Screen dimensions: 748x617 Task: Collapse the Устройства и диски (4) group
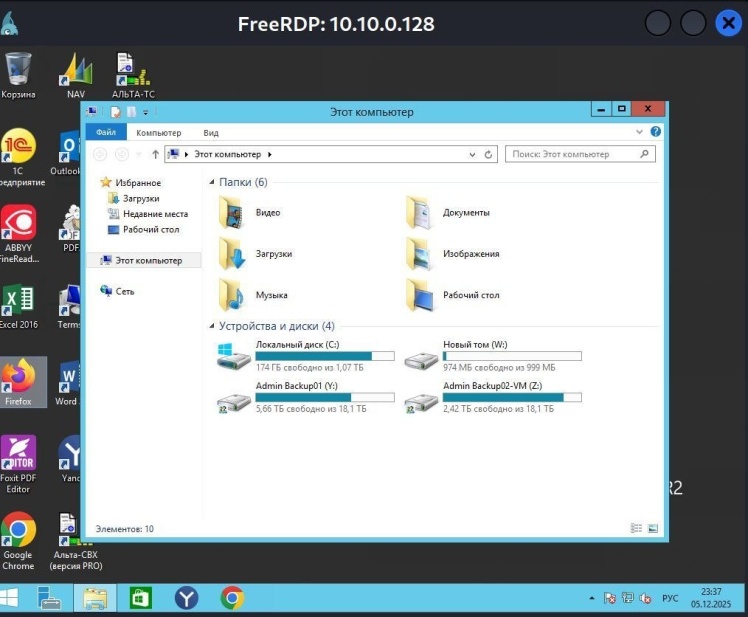(x=211, y=326)
